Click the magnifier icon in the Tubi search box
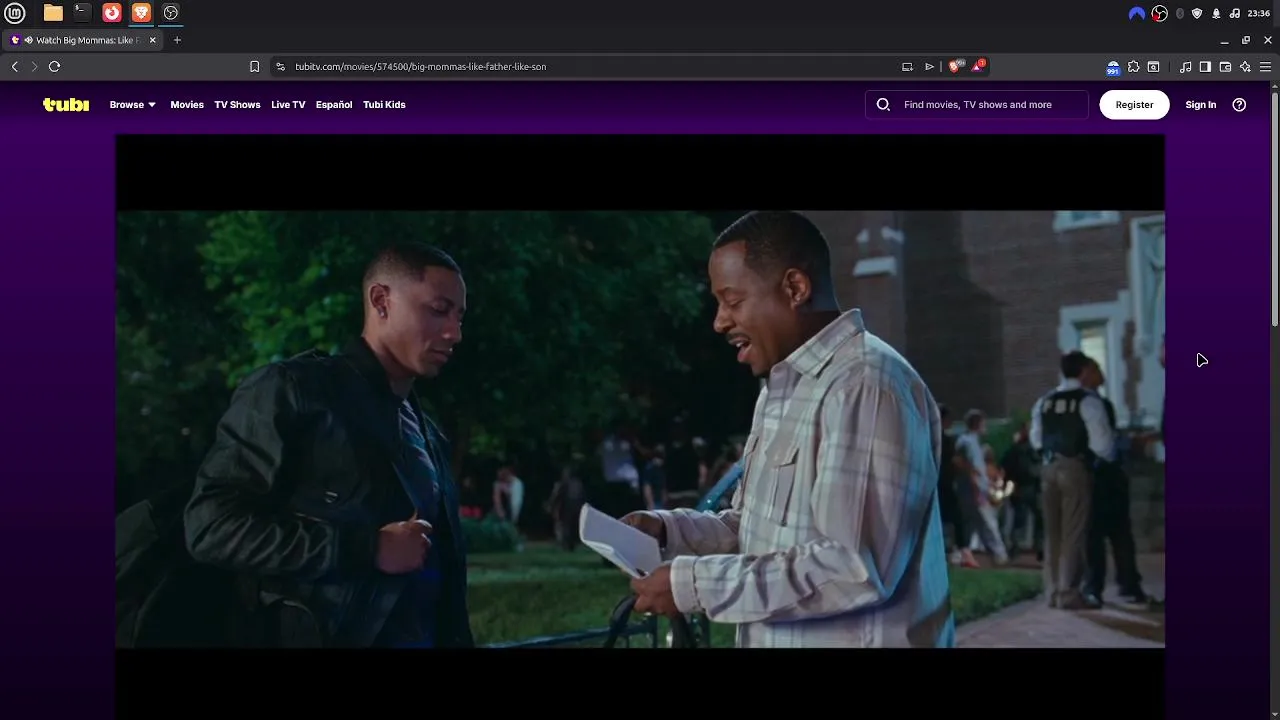This screenshot has height=720, width=1280. (x=883, y=104)
